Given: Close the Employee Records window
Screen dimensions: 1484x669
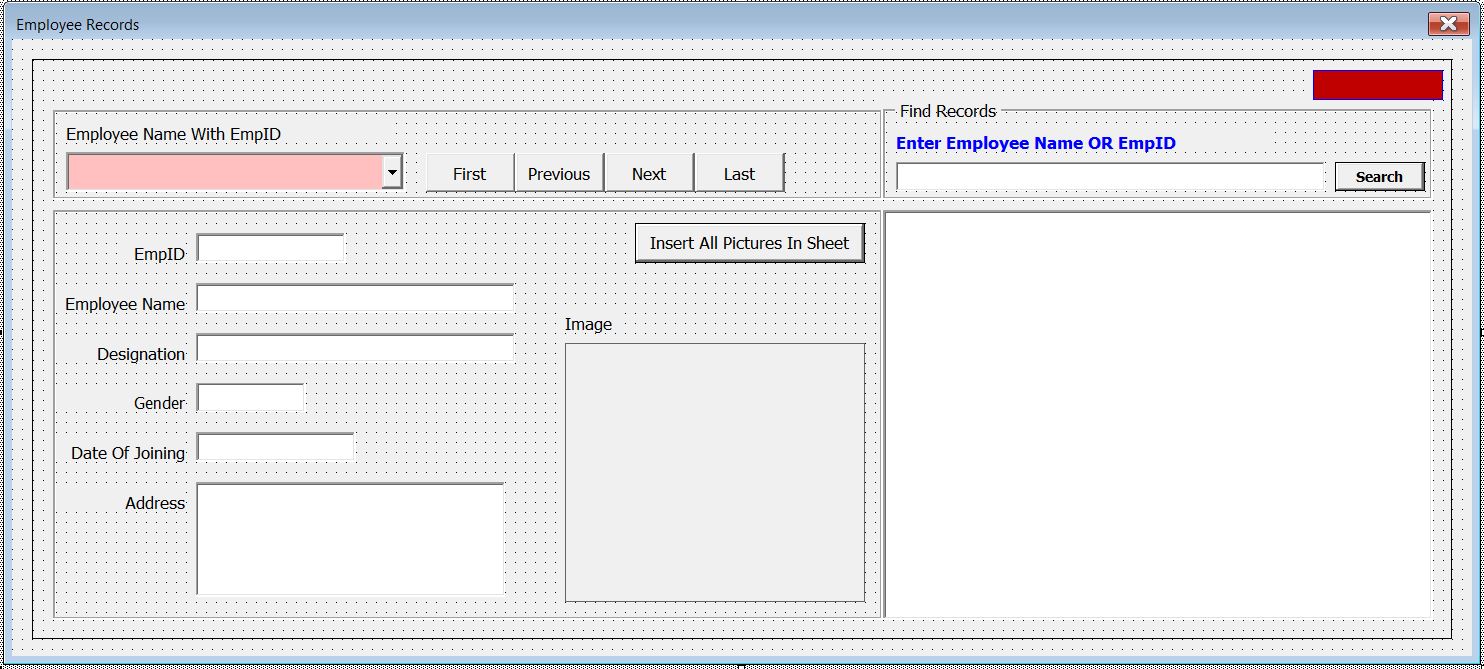Looking at the screenshot, I should (1447, 24).
